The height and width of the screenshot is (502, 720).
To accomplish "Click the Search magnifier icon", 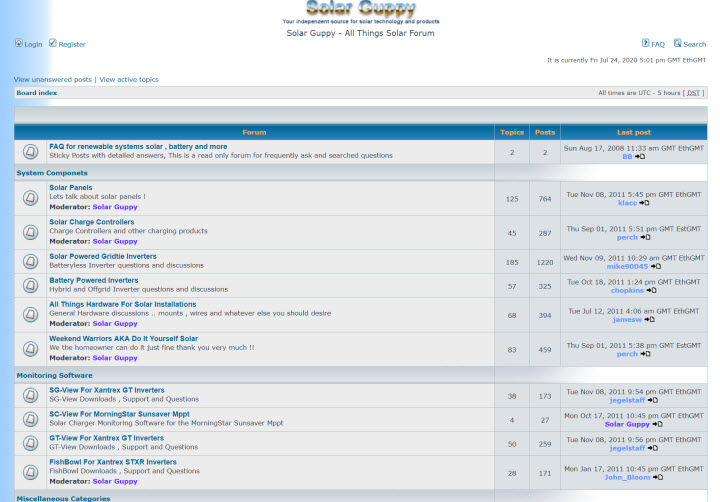I will pyautogui.click(x=678, y=43).
